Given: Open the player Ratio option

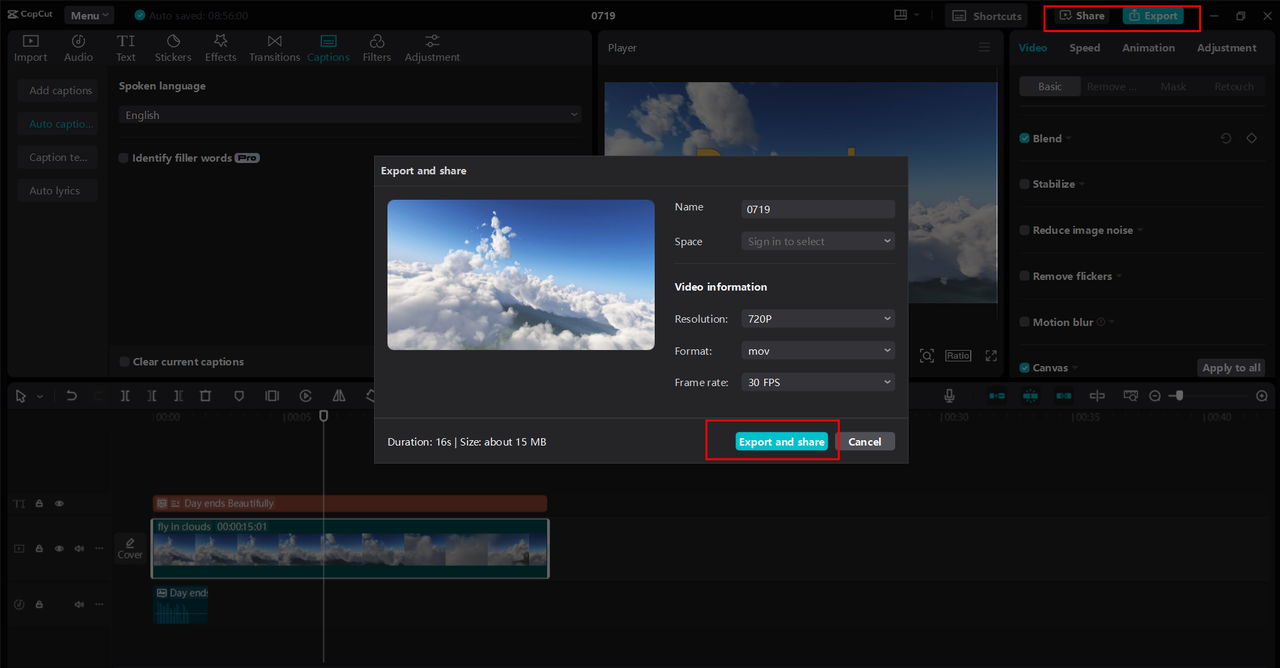Looking at the screenshot, I should pyautogui.click(x=958, y=356).
